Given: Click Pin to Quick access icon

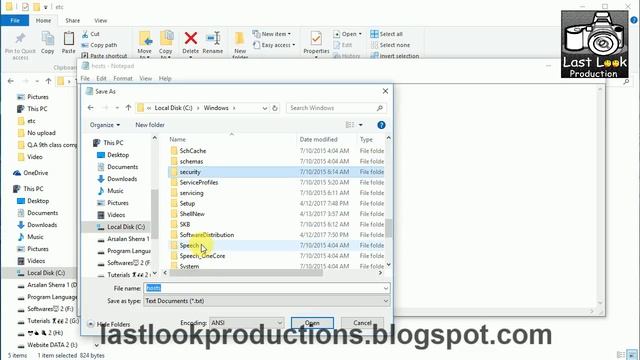Looking at the screenshot, I should [x=20, y=39].
